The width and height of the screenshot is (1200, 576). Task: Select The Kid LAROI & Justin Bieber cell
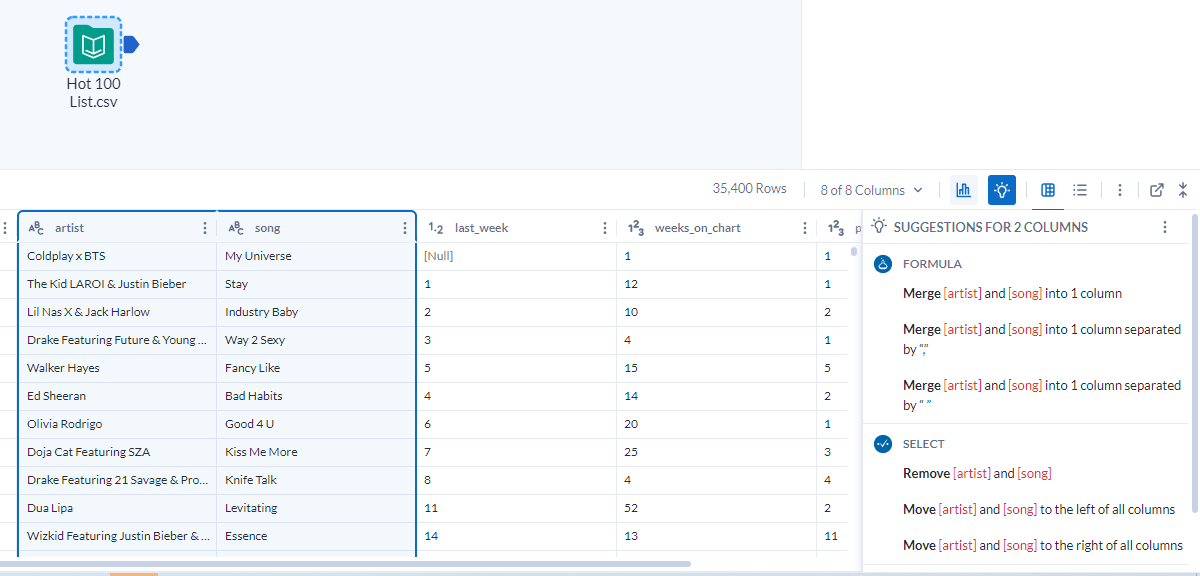pyautogui.click(x=117, y=284)
